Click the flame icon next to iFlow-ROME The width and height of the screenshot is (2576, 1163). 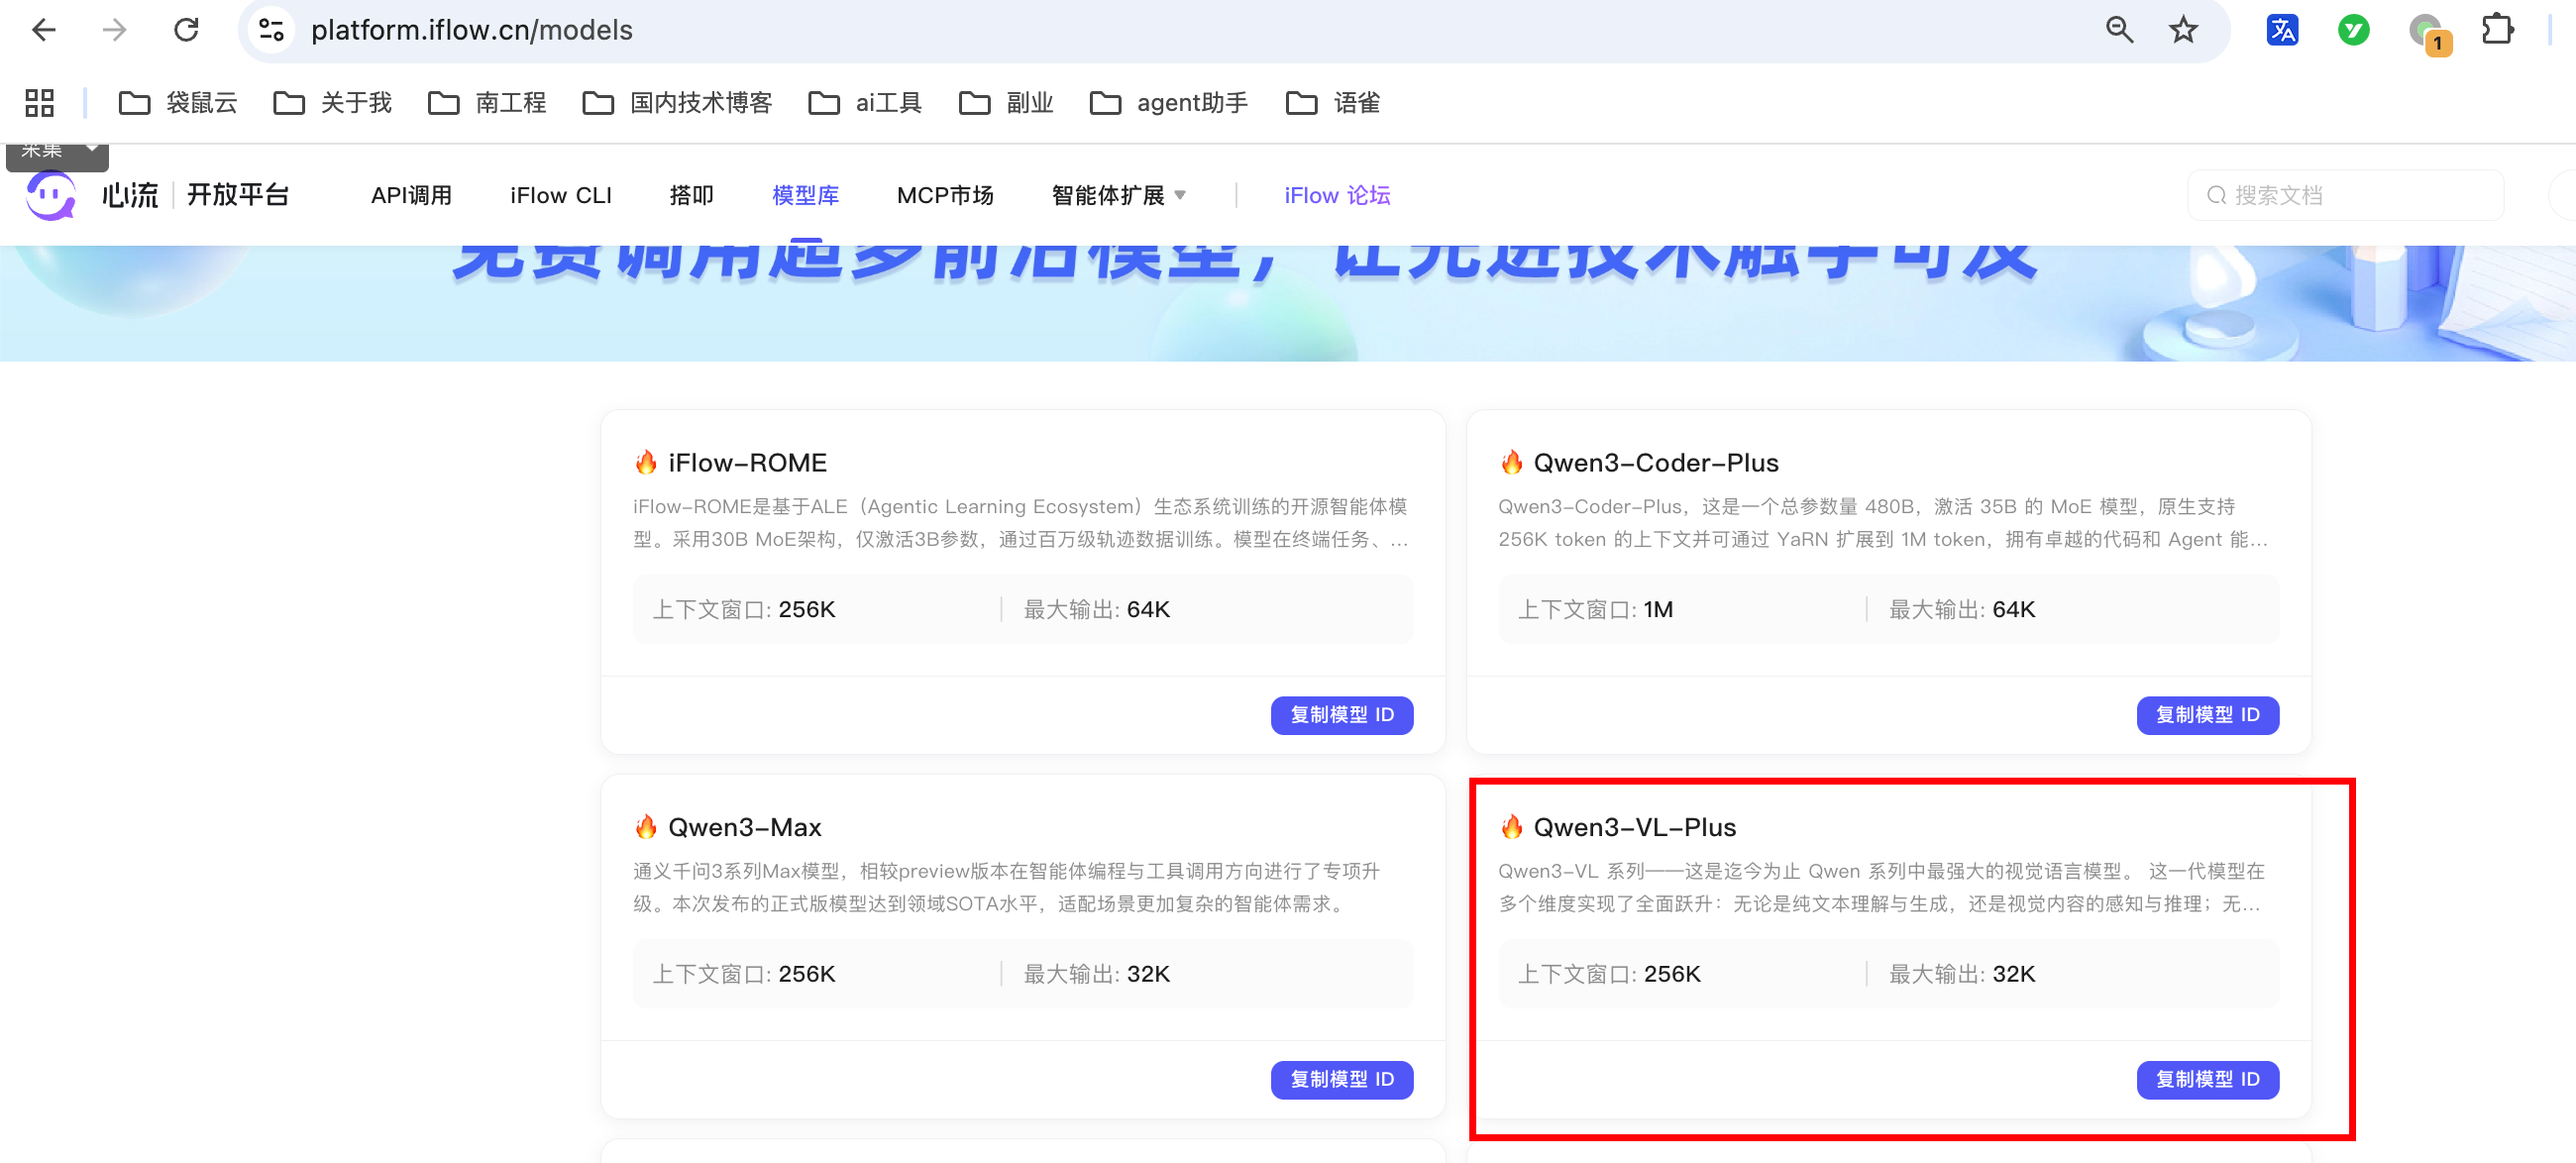click(x=646, y=462)
